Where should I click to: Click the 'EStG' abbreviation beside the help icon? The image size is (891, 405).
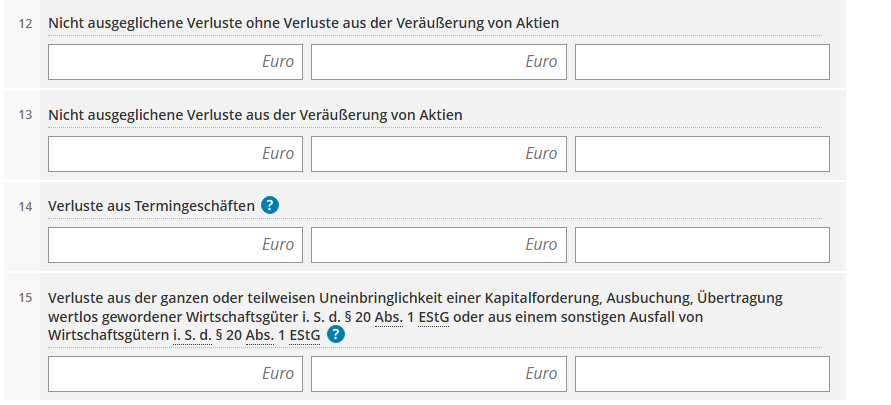coord(304,336)
